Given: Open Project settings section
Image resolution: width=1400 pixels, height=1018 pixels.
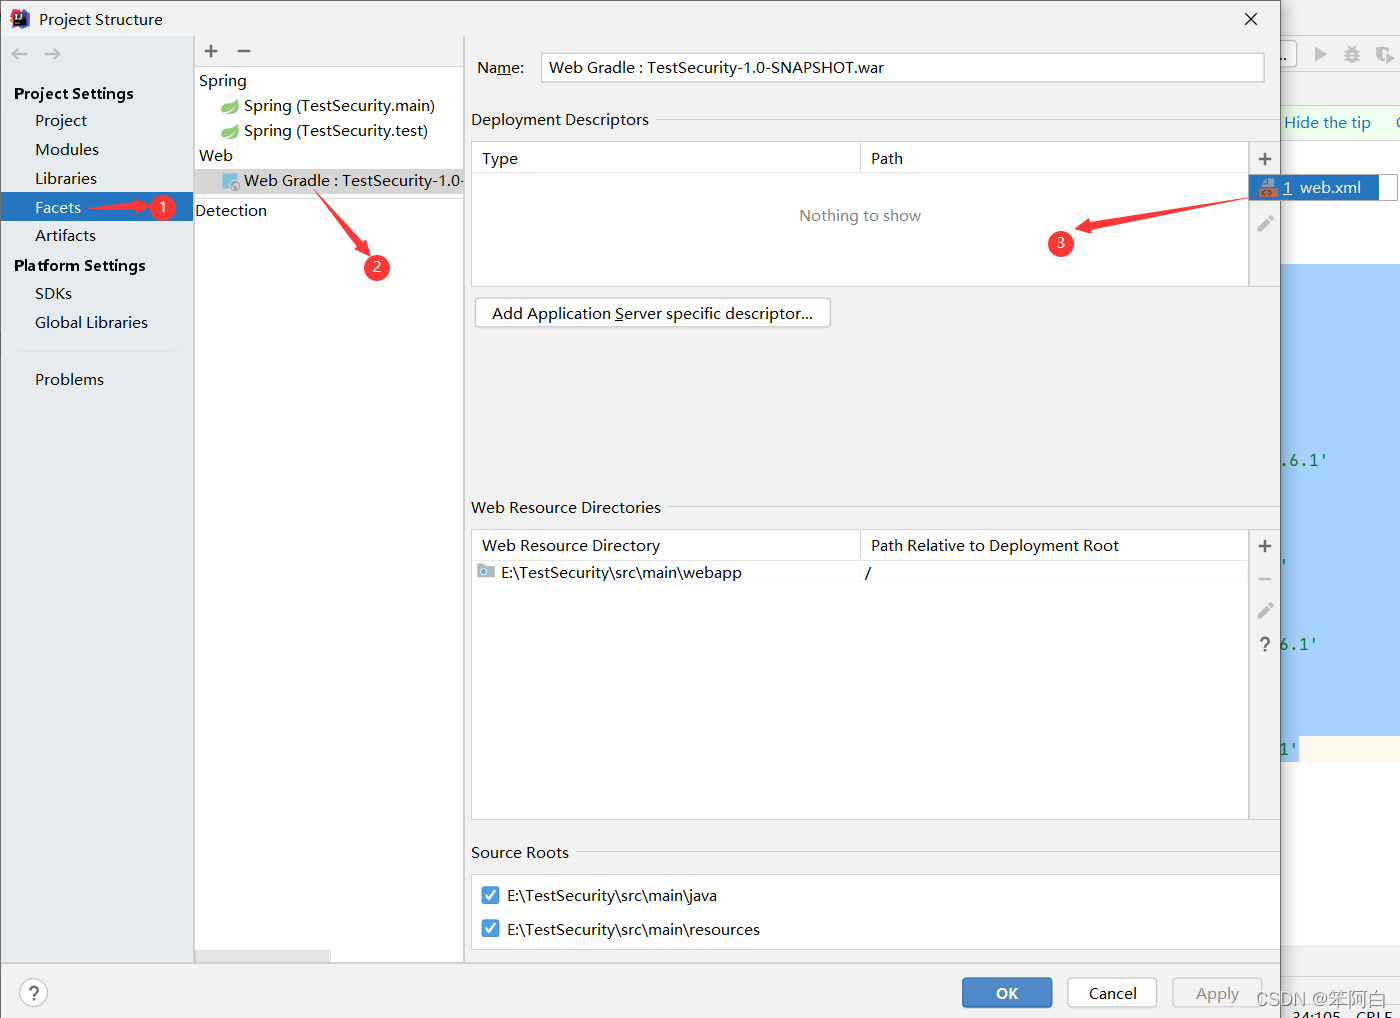Looking at the screenshot, I should pos(61,120).
